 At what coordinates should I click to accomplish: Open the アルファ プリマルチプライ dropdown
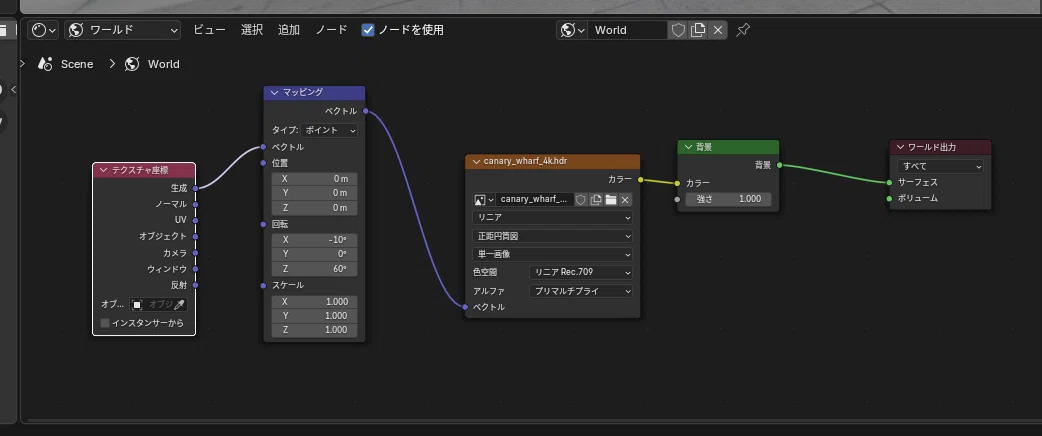point(581,290)
